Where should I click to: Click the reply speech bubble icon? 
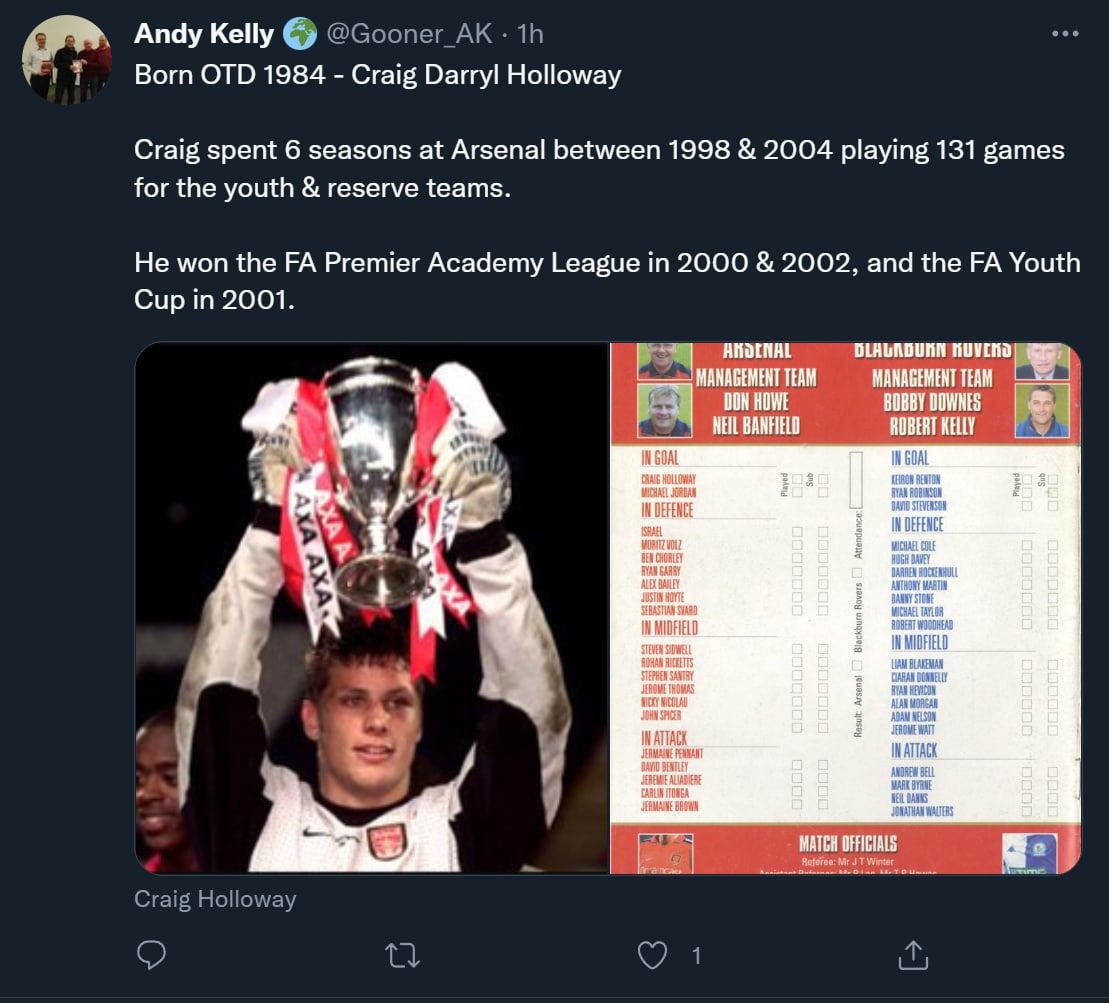pyautogui.click(x=151, y=956)
